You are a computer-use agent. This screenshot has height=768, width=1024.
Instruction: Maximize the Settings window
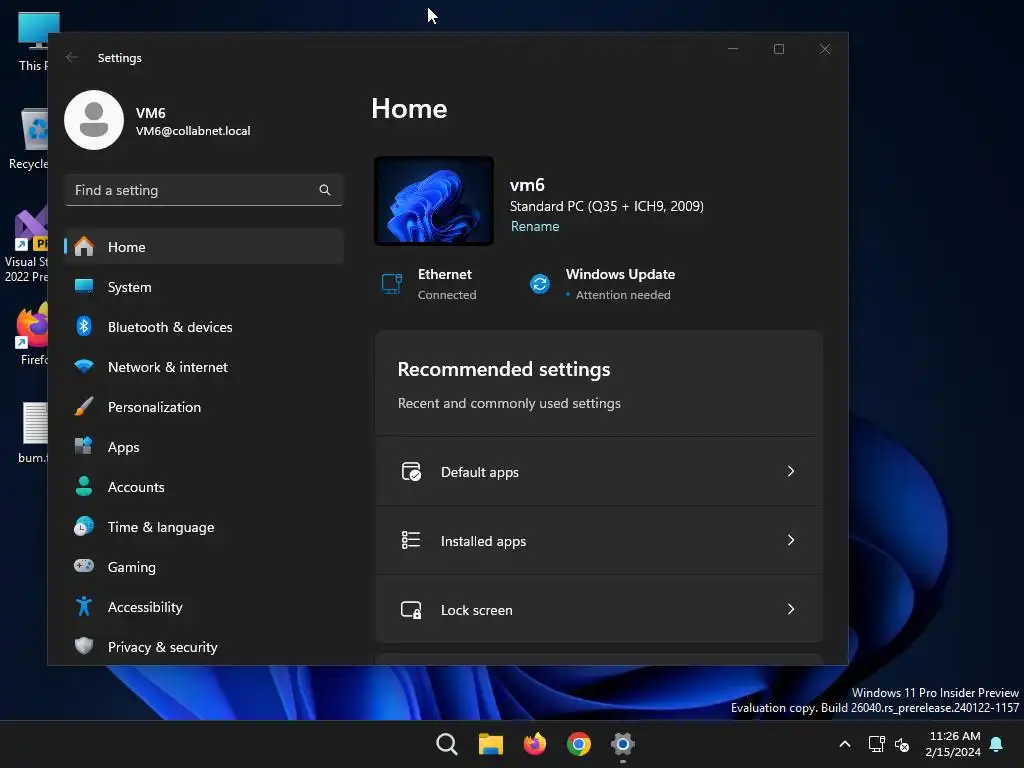click(778, 49)
